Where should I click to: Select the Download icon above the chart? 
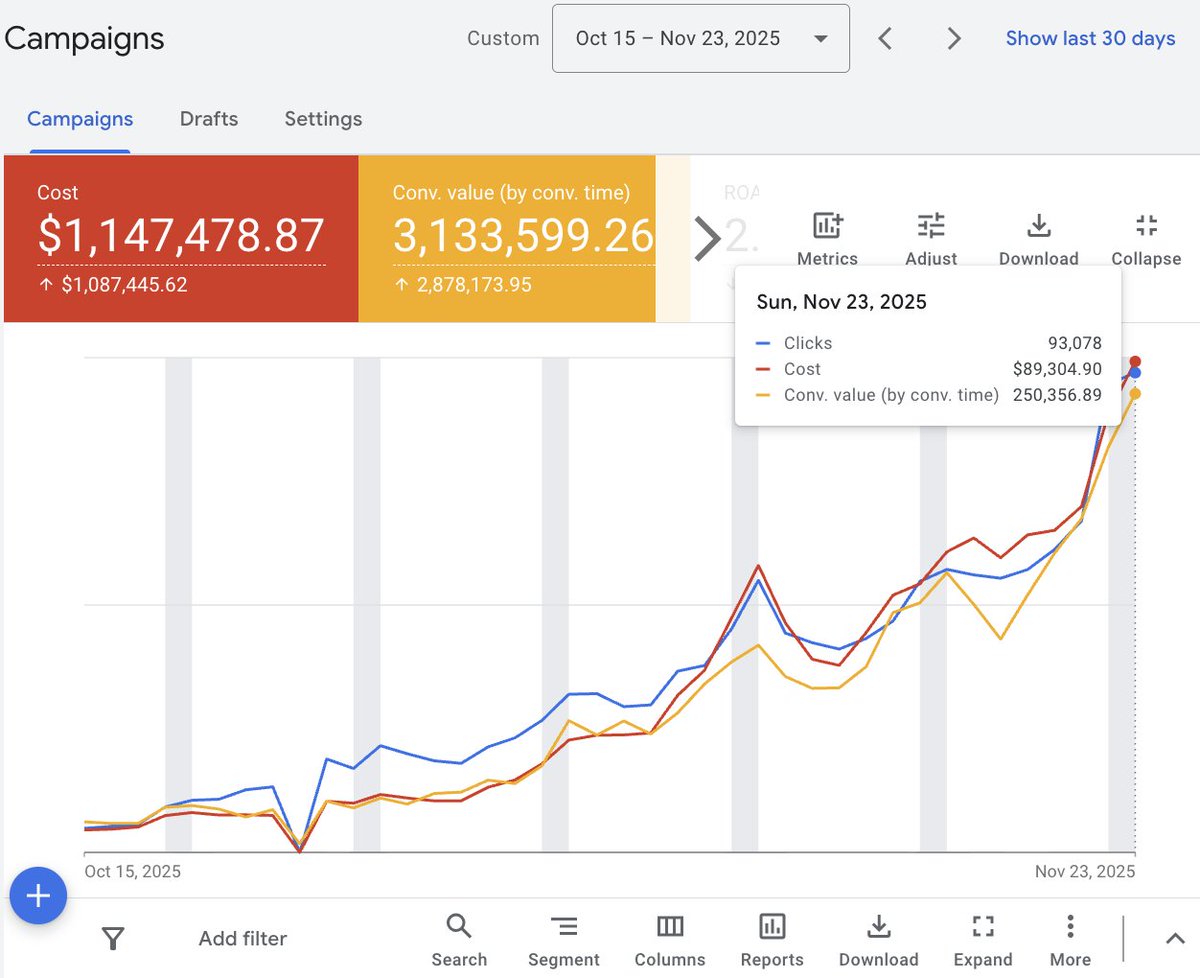coord(1039,227)
